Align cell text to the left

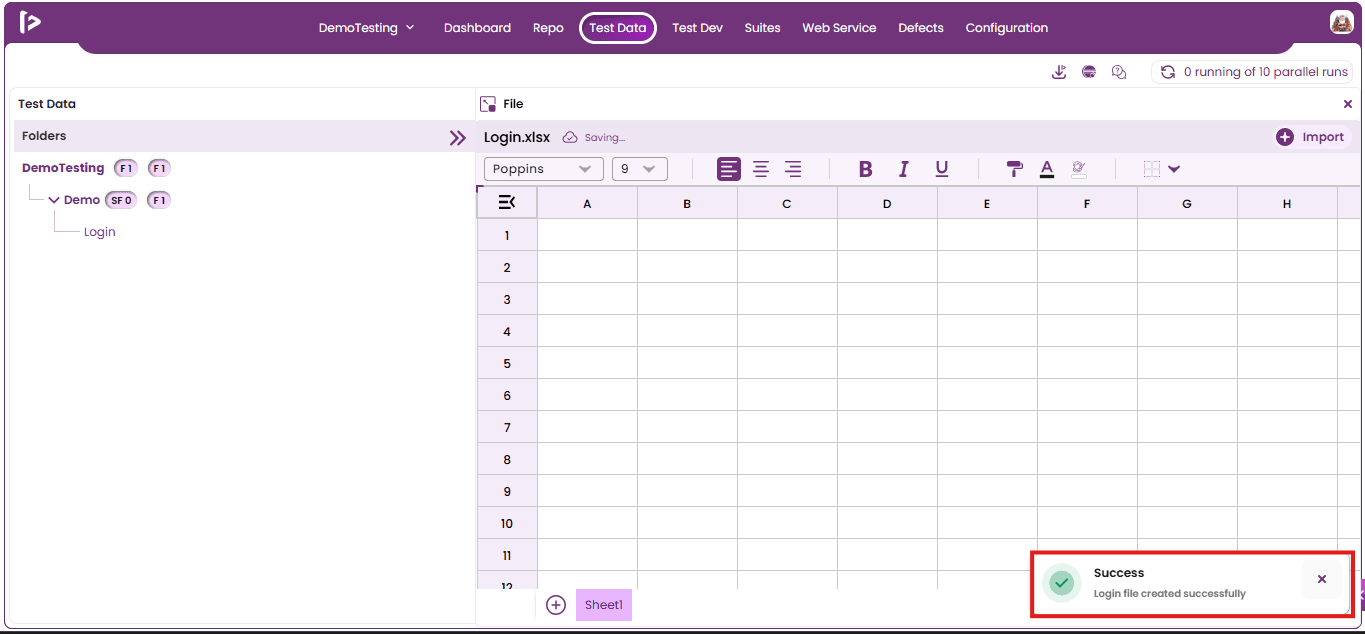tap(730, 169)
